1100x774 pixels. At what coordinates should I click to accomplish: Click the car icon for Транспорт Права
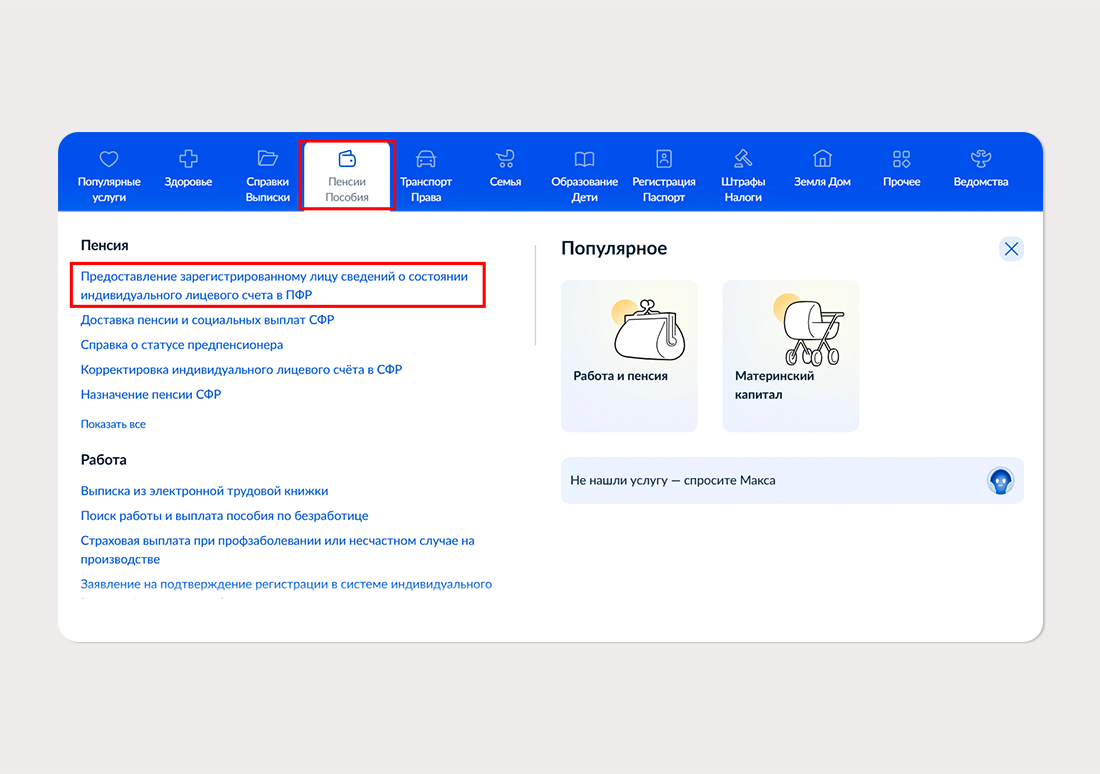pyautogui.click(x=426, y=159)
